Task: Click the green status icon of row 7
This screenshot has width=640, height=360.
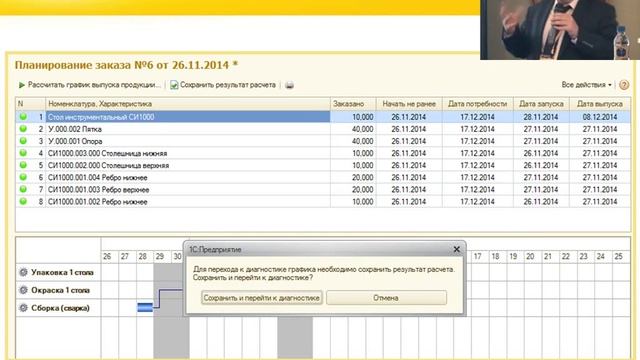Action: point(23,189)
